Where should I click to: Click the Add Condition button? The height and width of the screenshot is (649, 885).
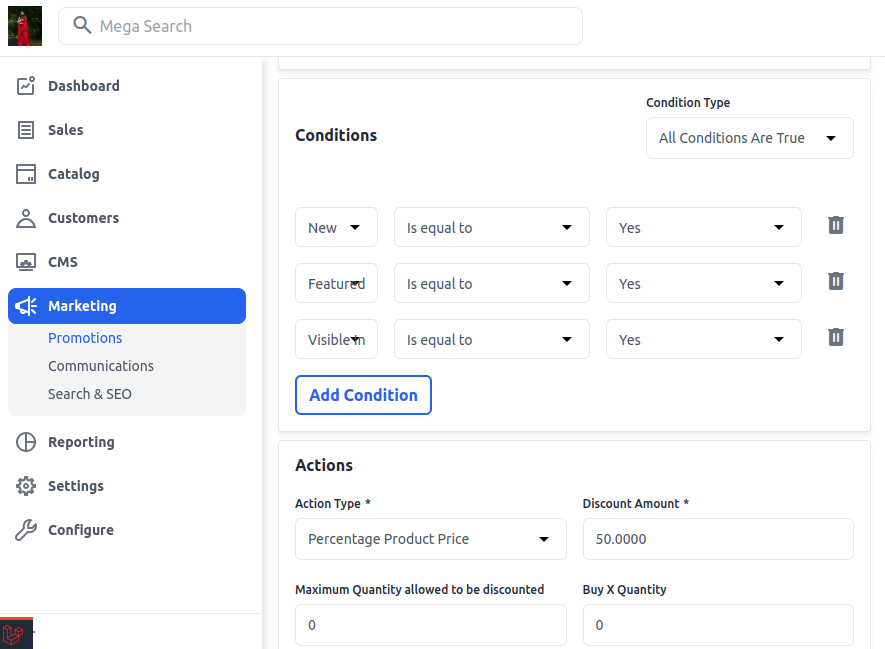coord(363,395)
